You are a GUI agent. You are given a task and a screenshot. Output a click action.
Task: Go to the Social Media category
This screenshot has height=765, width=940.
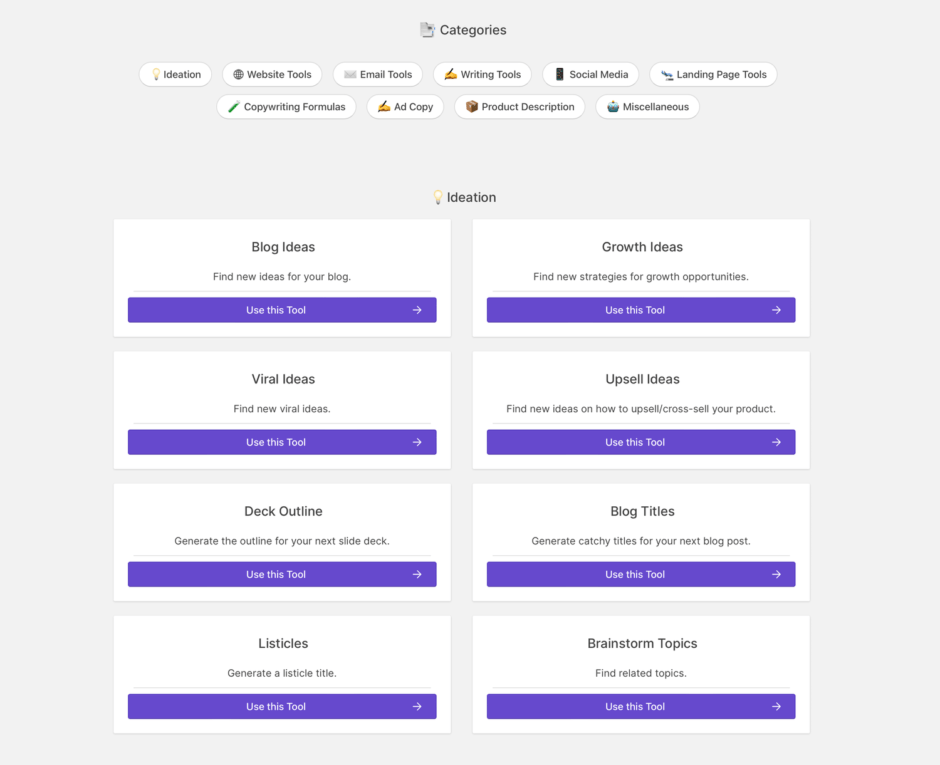coord(590,74)
